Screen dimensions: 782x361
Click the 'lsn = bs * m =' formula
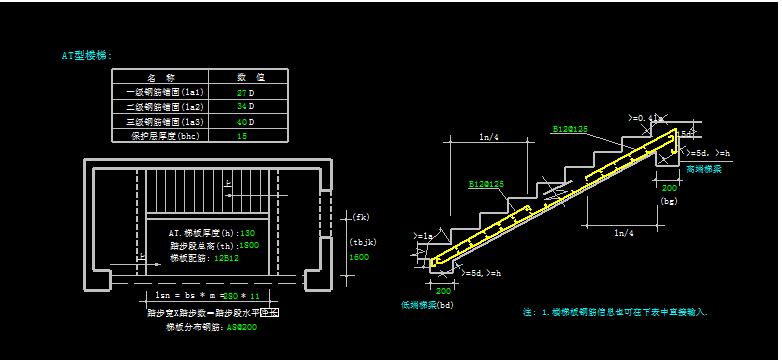click(x=190, y=296)
